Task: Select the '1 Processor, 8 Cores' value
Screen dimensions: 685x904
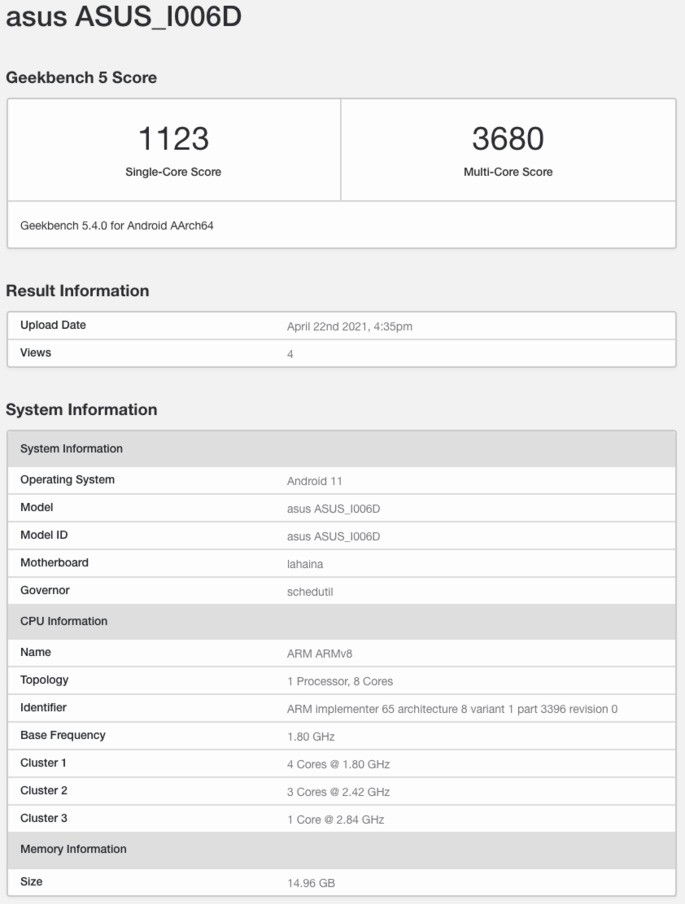Action: click(x=340, y=681)
